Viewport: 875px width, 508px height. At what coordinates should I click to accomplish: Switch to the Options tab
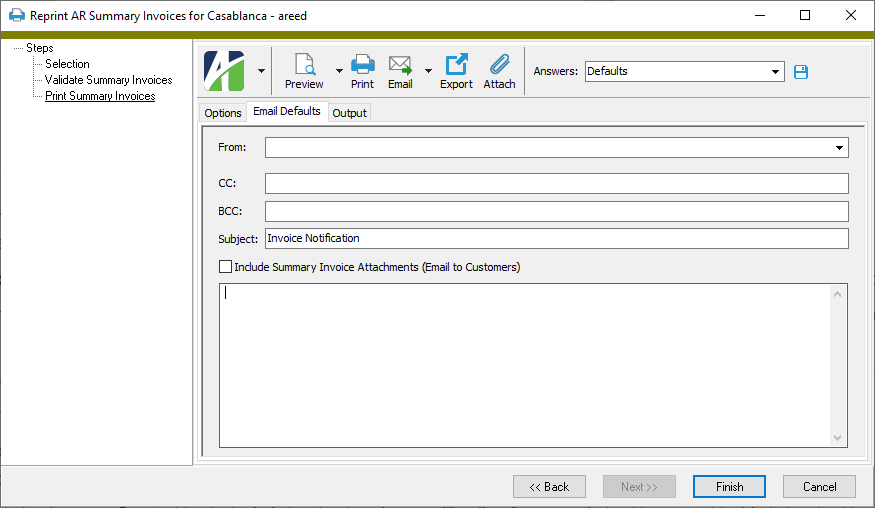[223, 113]
